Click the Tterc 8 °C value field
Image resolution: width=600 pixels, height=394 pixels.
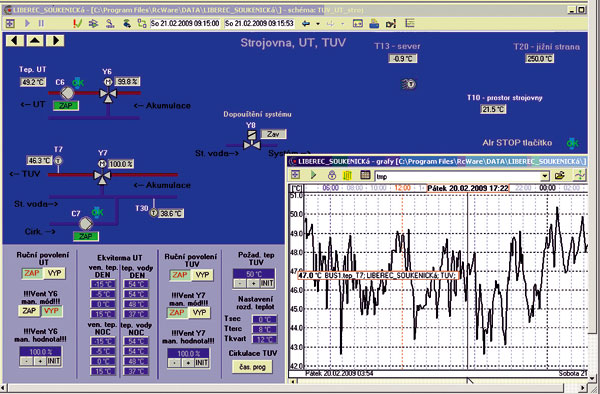(264, 329)
